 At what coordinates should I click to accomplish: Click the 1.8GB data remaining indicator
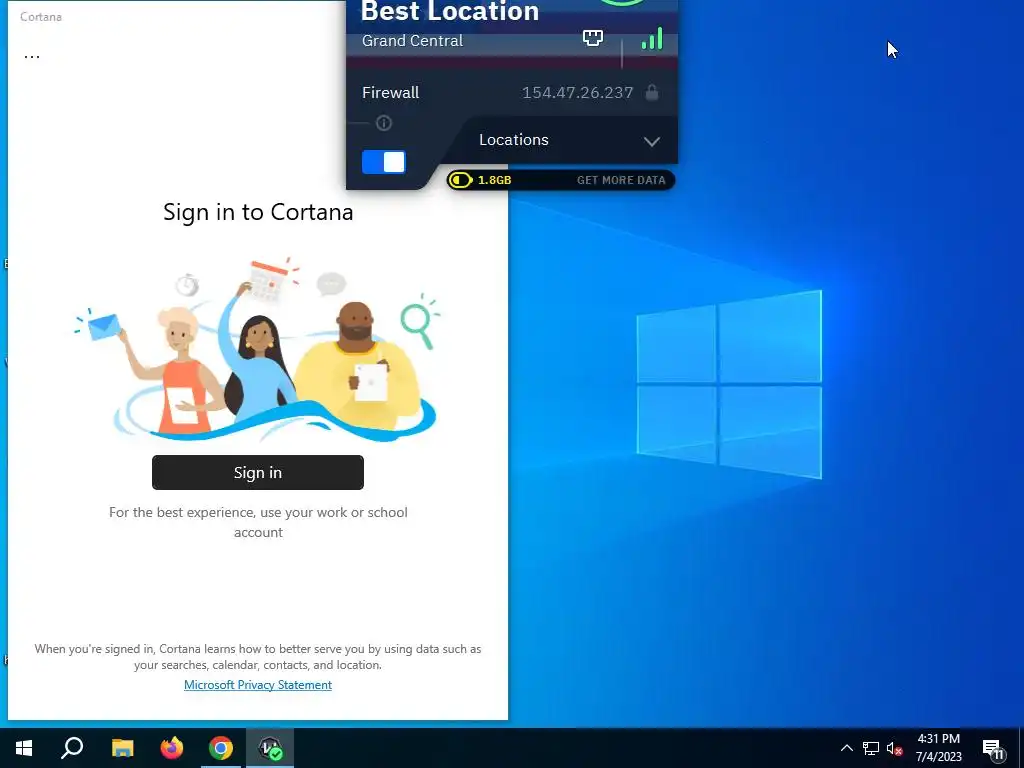(481, 180)
